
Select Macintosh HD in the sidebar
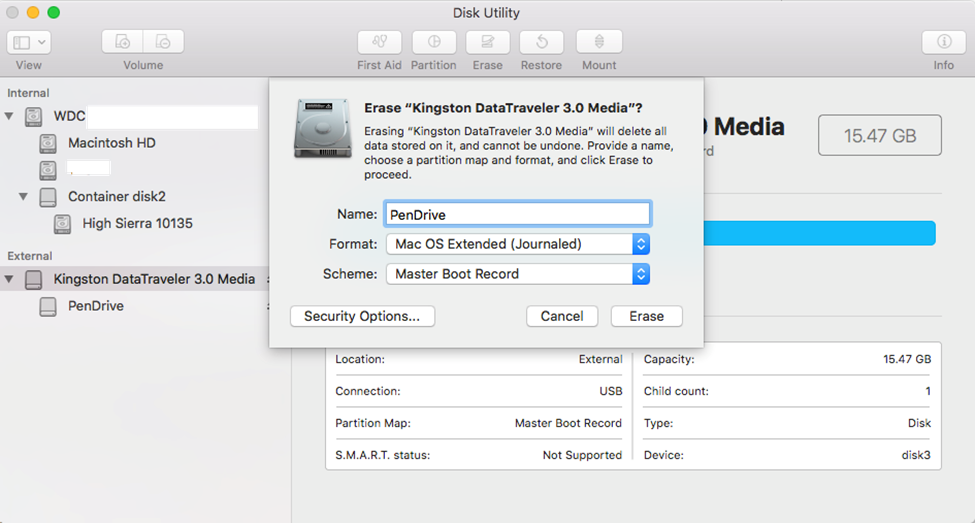coord(112,143)
